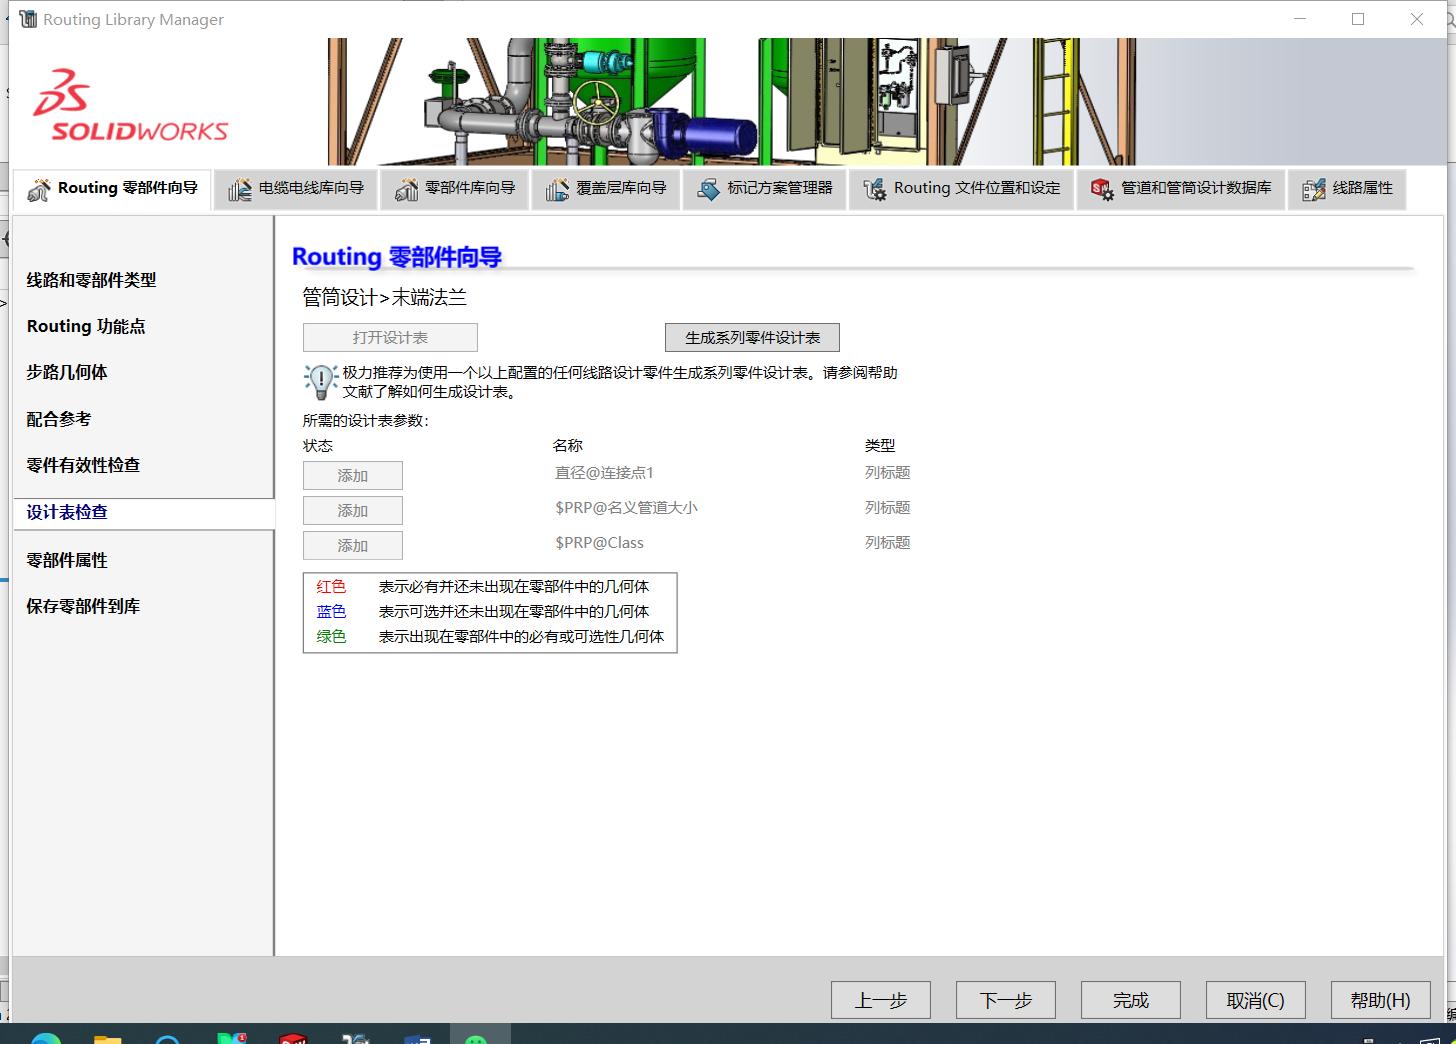This screenshot has width=1456, height=1044.
Task: Open File Explorer from the taskbar
Action: pos(107,1038)
